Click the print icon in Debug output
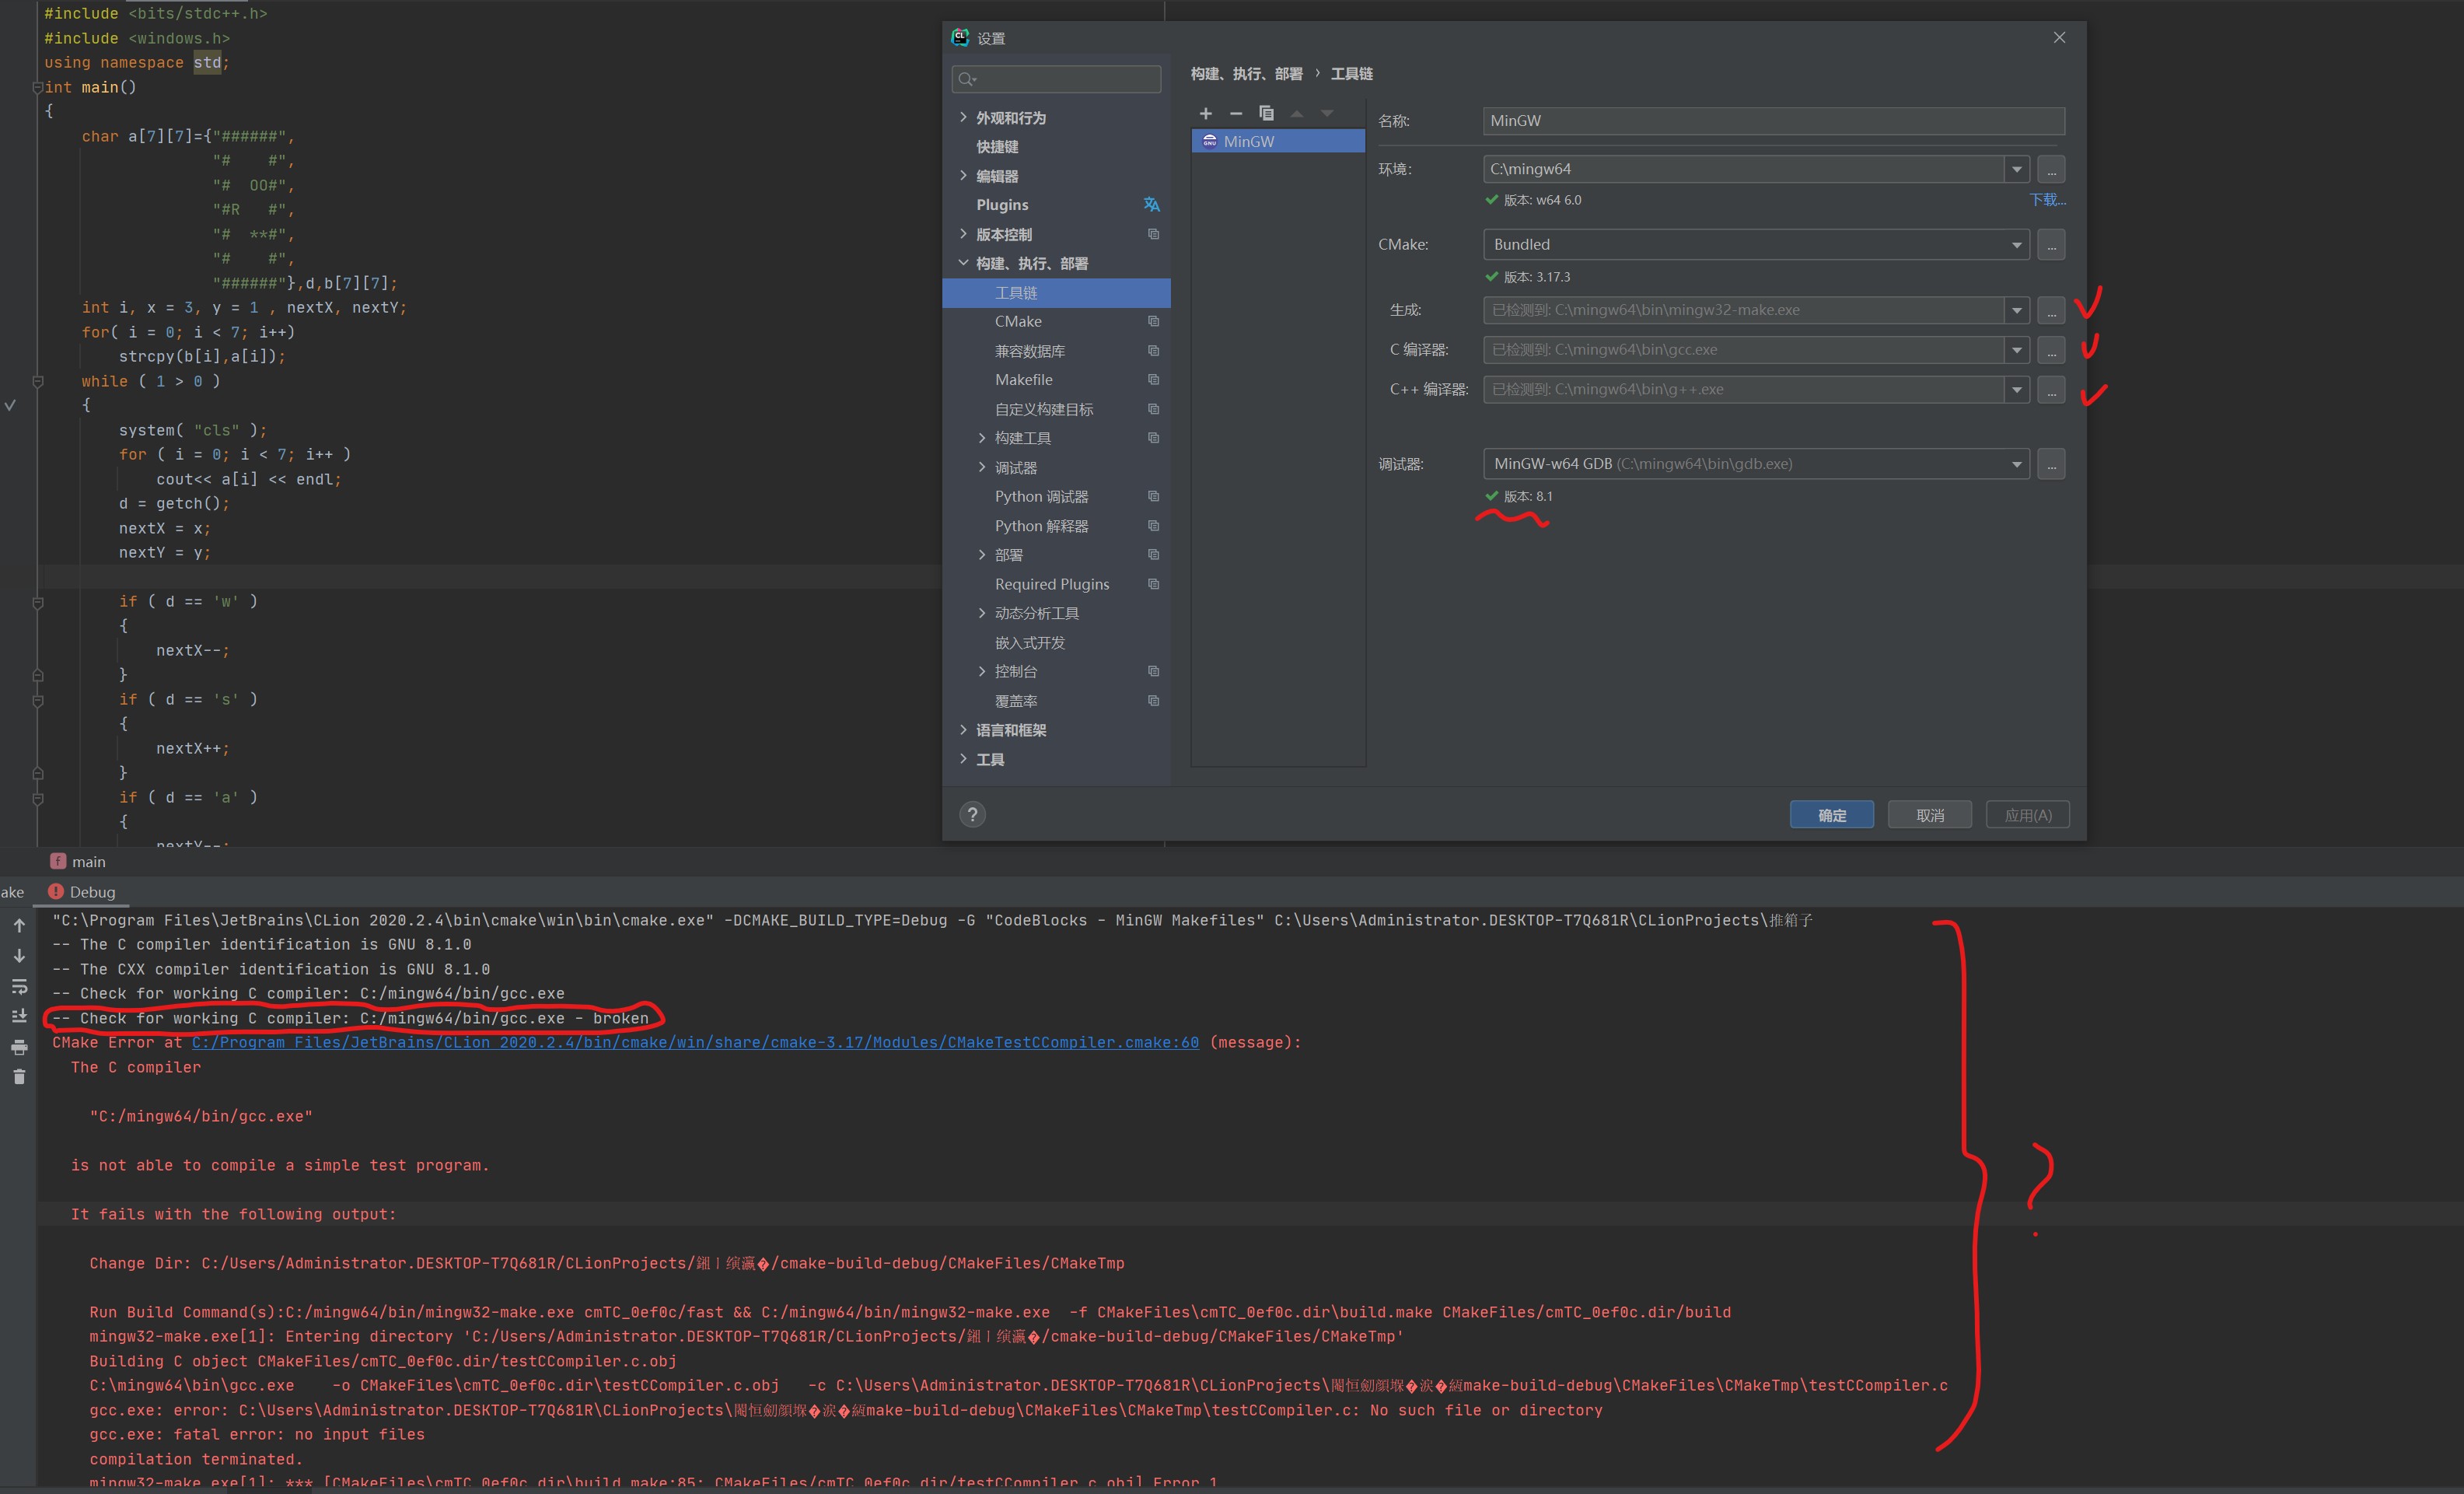Screen dimensions: 2464x1494 point(19,1047)
